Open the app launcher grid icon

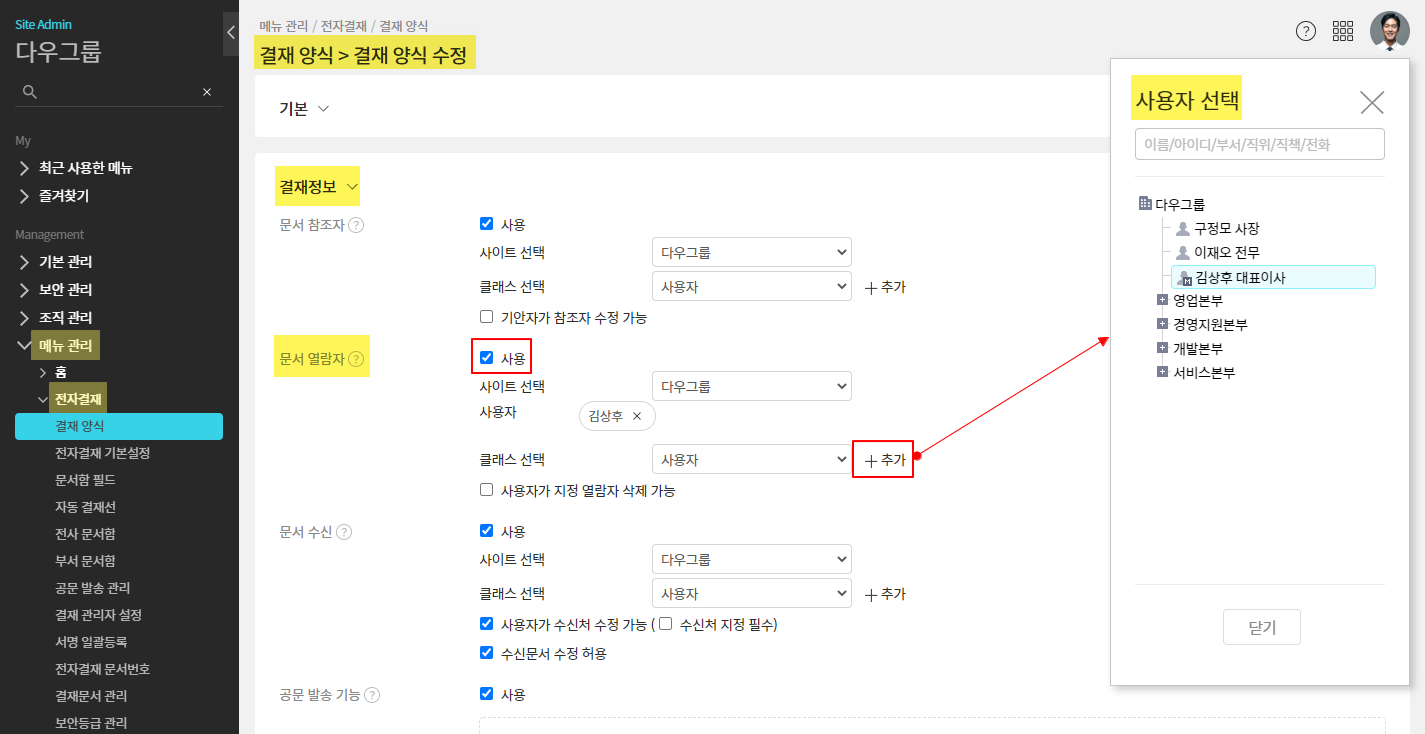(1342, 31)
